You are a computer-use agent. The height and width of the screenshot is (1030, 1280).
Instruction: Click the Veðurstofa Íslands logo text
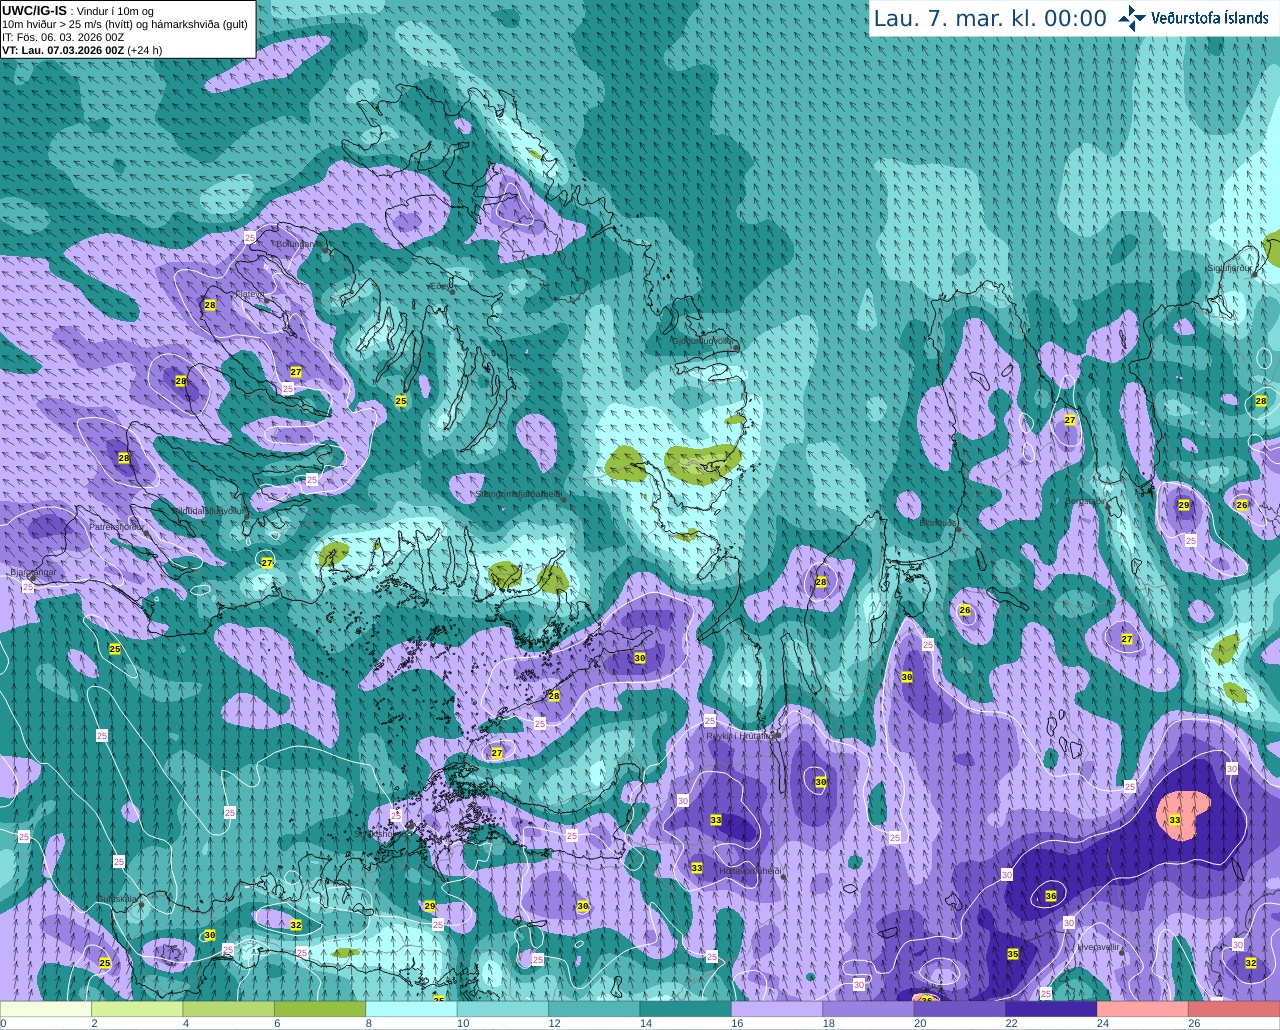pyautogui.click(x=1209, y=18)
